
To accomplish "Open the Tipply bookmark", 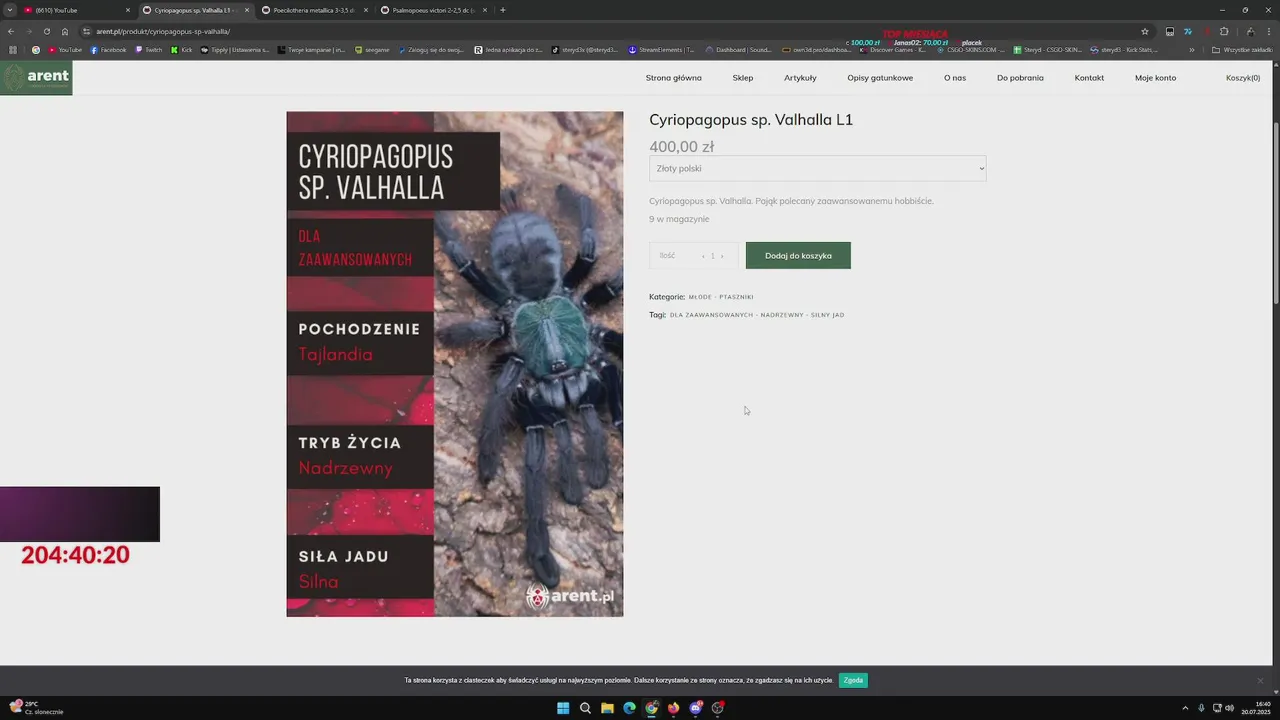I will [x=235, y=49].
